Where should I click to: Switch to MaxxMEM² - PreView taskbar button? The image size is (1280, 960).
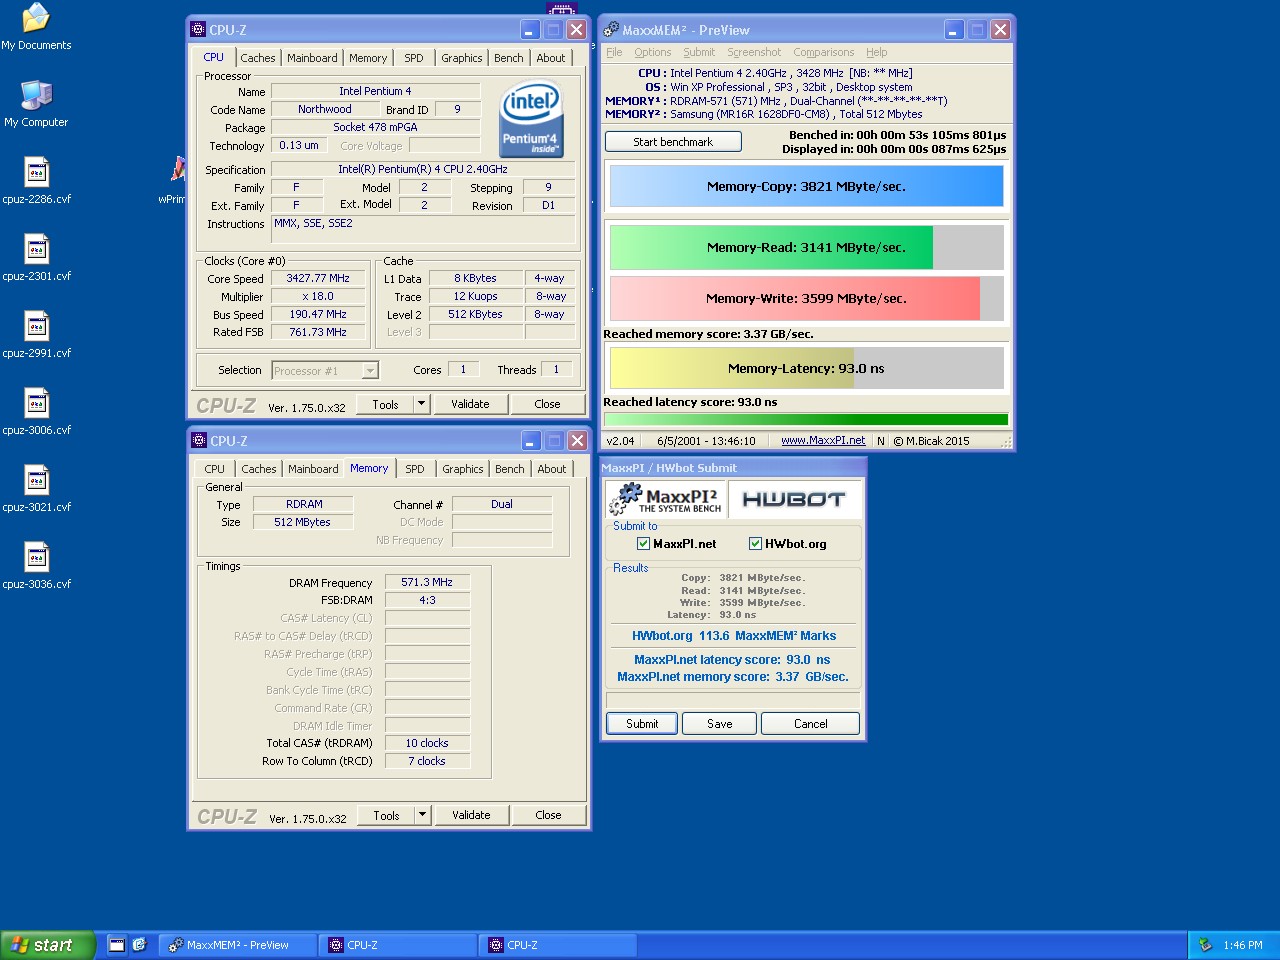tap(238, 944)
